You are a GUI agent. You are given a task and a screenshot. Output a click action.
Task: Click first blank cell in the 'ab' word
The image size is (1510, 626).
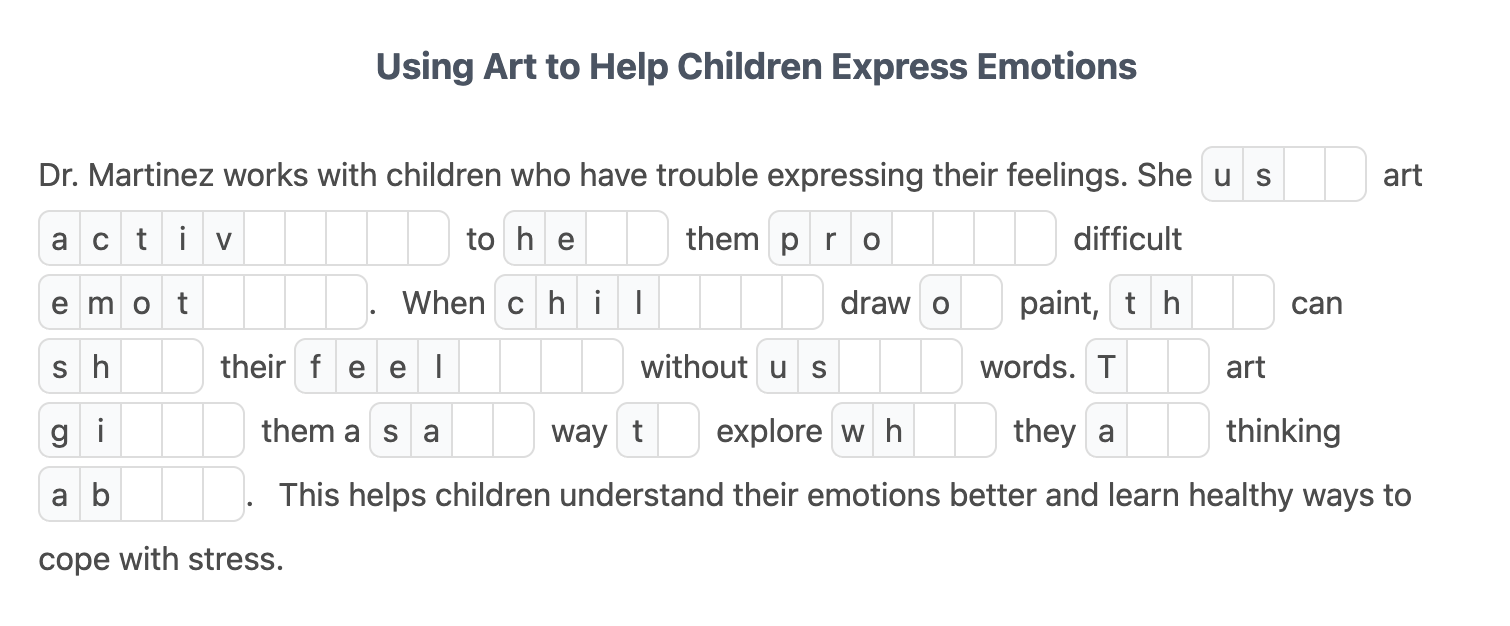click(141, 495)
